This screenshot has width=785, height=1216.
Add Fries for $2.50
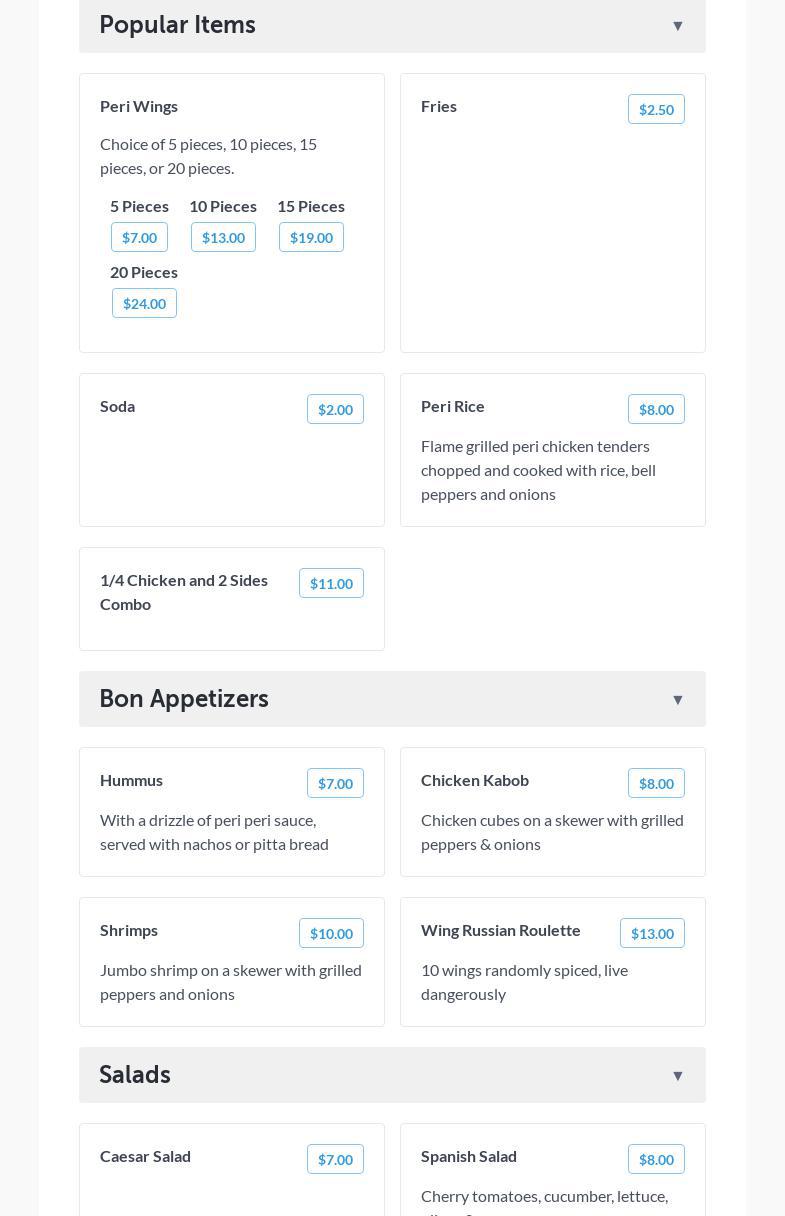tap(656, 110)
